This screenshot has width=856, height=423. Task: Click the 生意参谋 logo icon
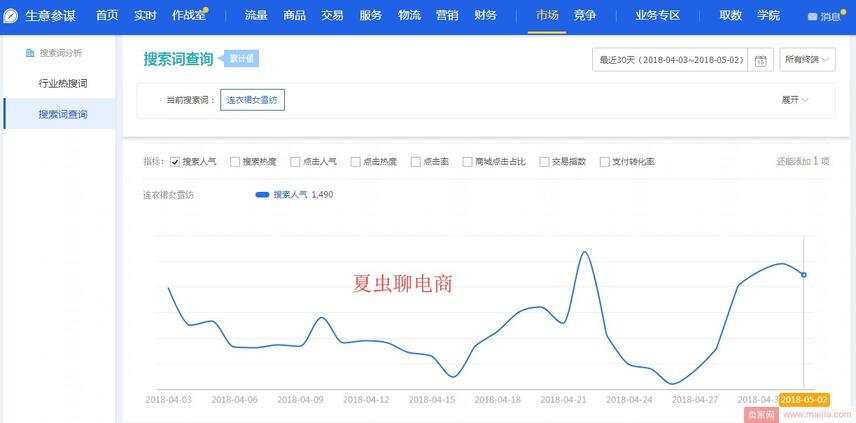pos(12,16)
